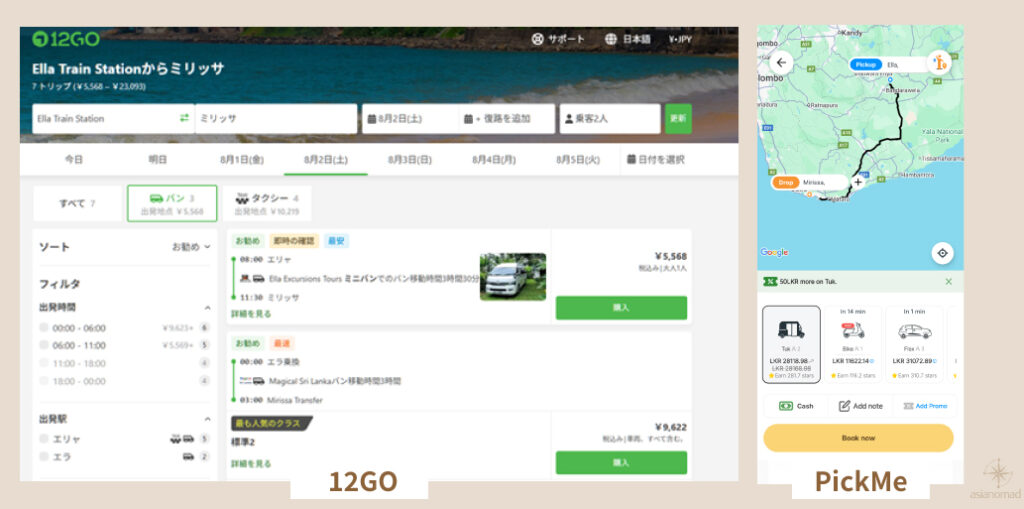Open サポート help link icon
Viewport: 1024px width, 509px height.
(x=537, y=39)
